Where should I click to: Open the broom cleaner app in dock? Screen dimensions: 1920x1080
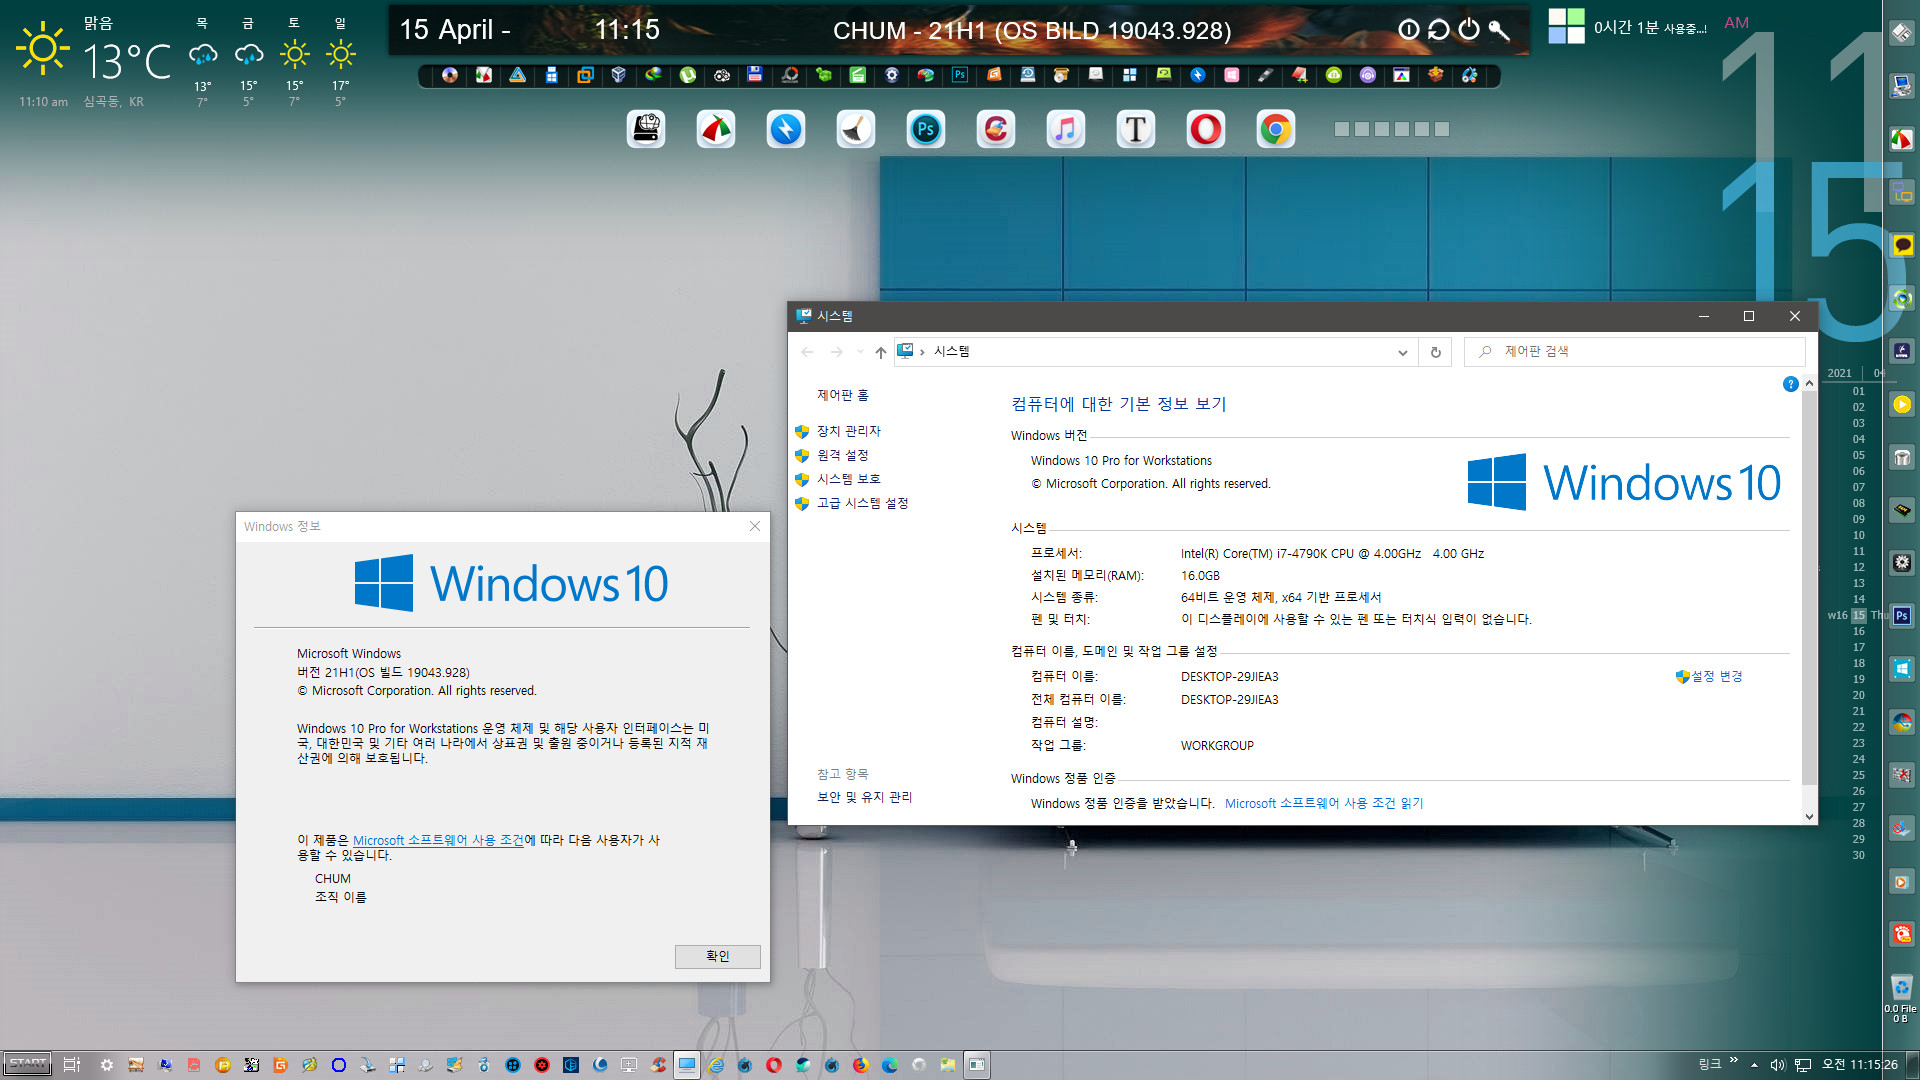pyautogui.click(x=856, y=130)
